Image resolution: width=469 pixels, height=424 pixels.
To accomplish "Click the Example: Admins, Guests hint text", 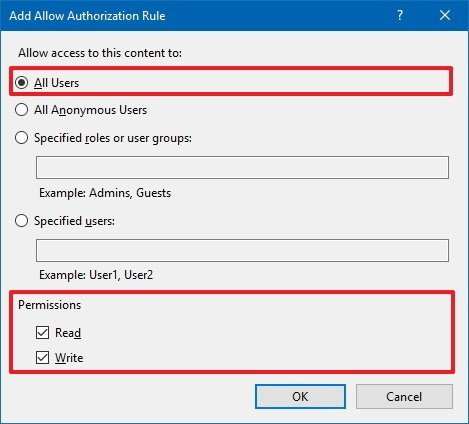I will (105, 193).
